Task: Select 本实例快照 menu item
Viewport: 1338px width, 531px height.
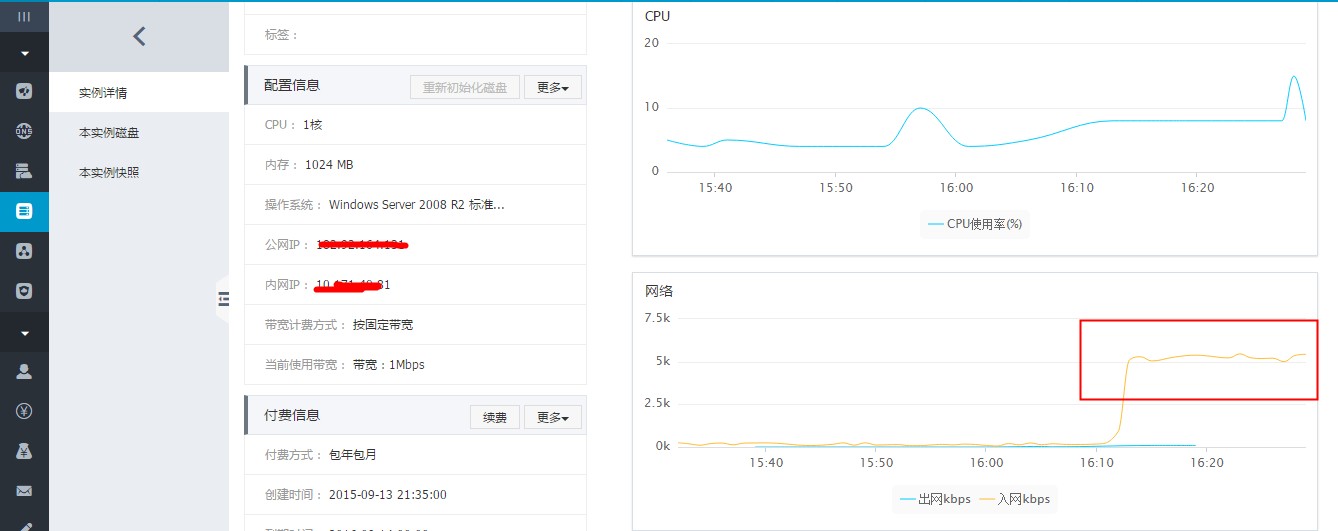Action: point(109,172)
